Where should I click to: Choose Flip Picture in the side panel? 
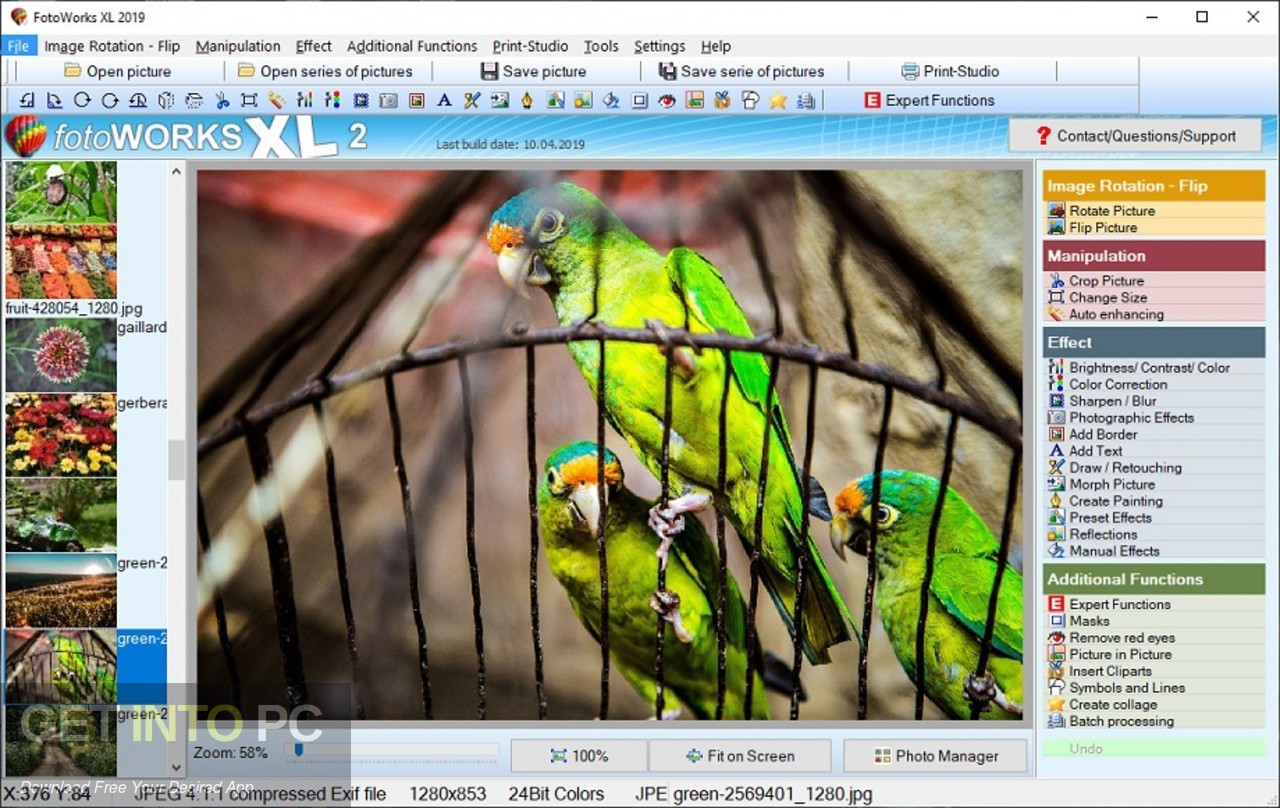1102,227
